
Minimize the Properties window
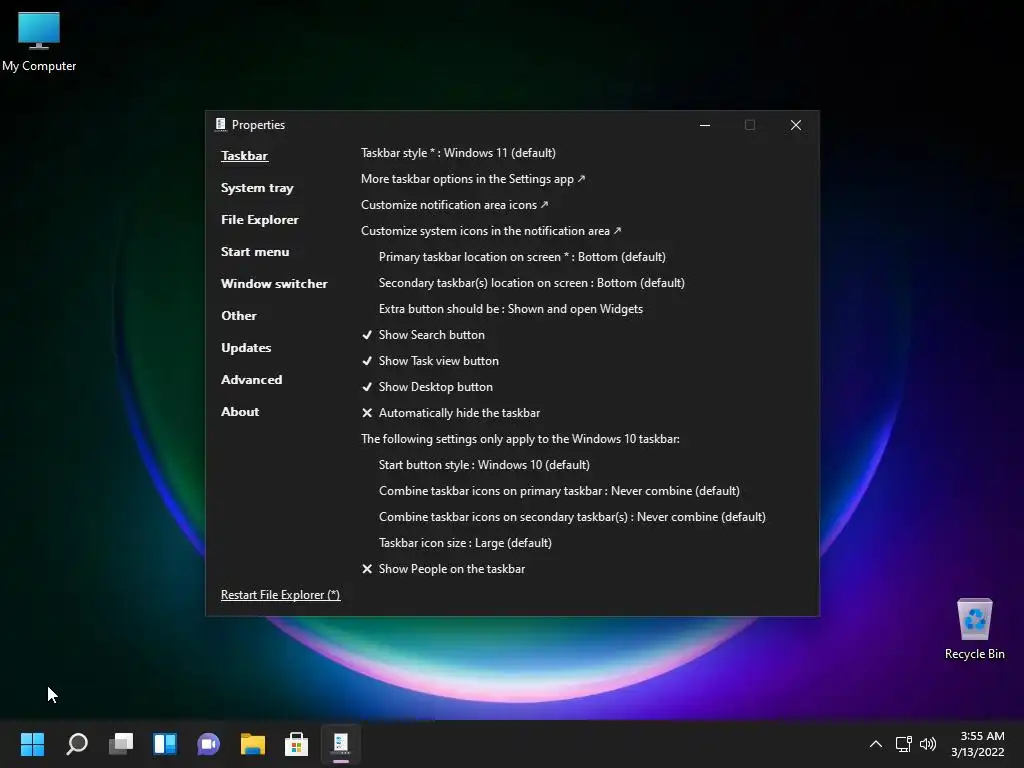[705, 125]
